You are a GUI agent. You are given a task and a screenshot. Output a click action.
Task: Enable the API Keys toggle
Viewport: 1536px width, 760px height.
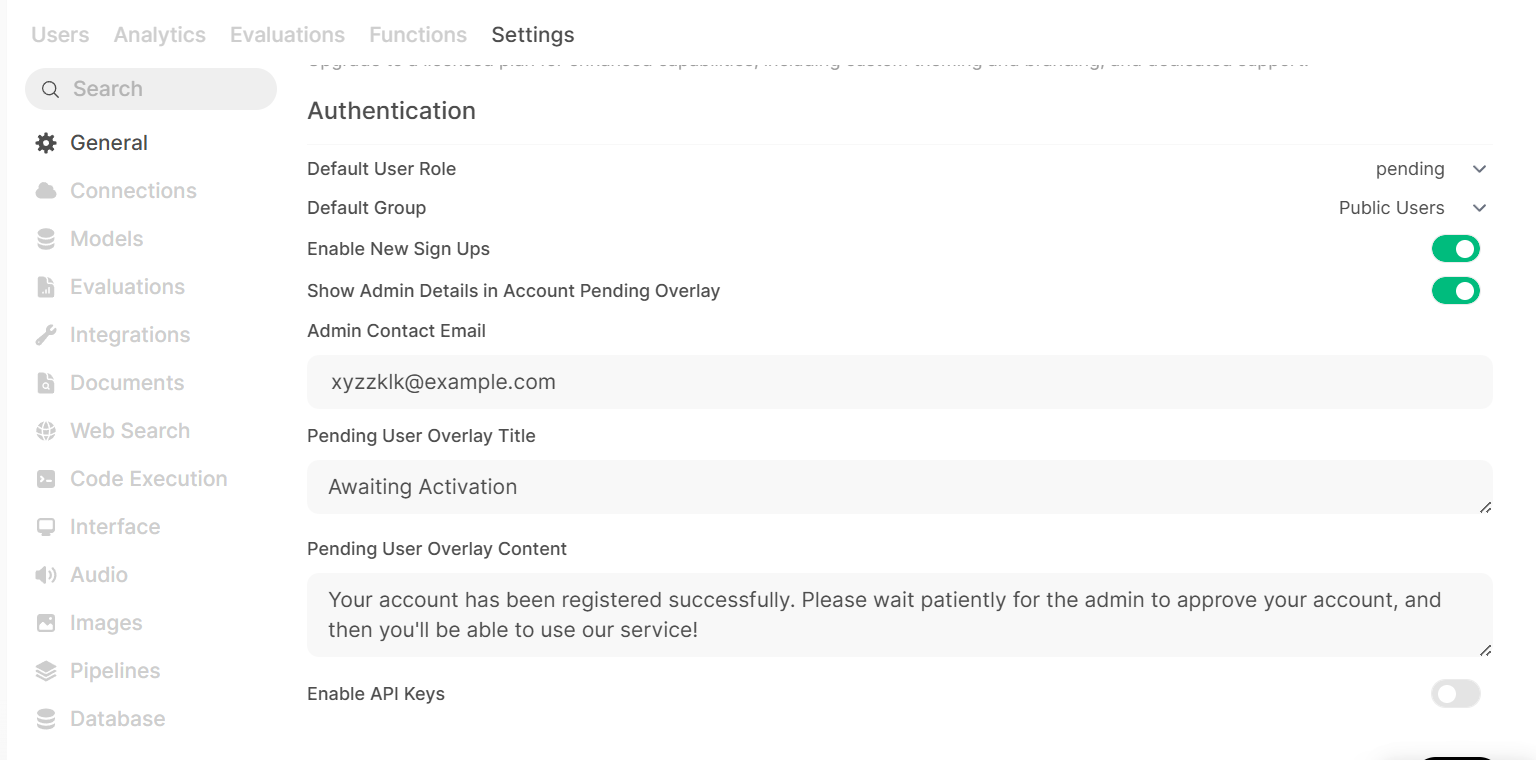point(1456,694)
